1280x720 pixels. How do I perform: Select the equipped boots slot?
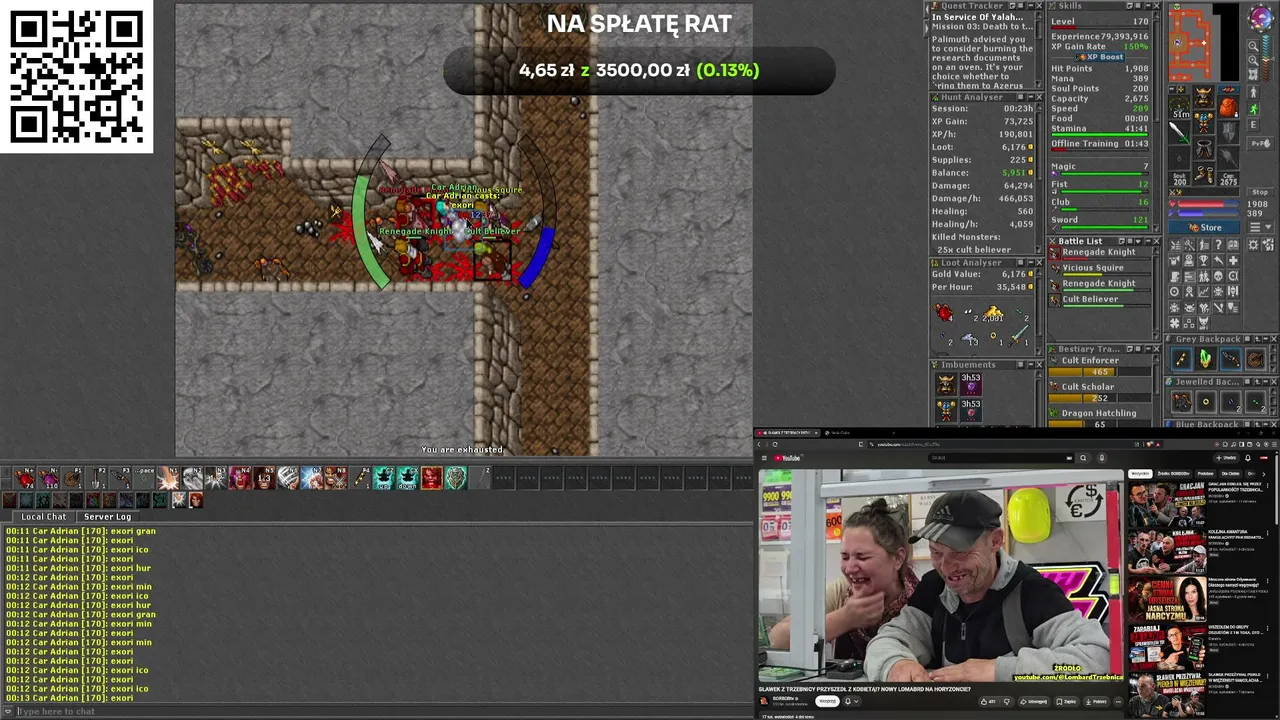1204,173
